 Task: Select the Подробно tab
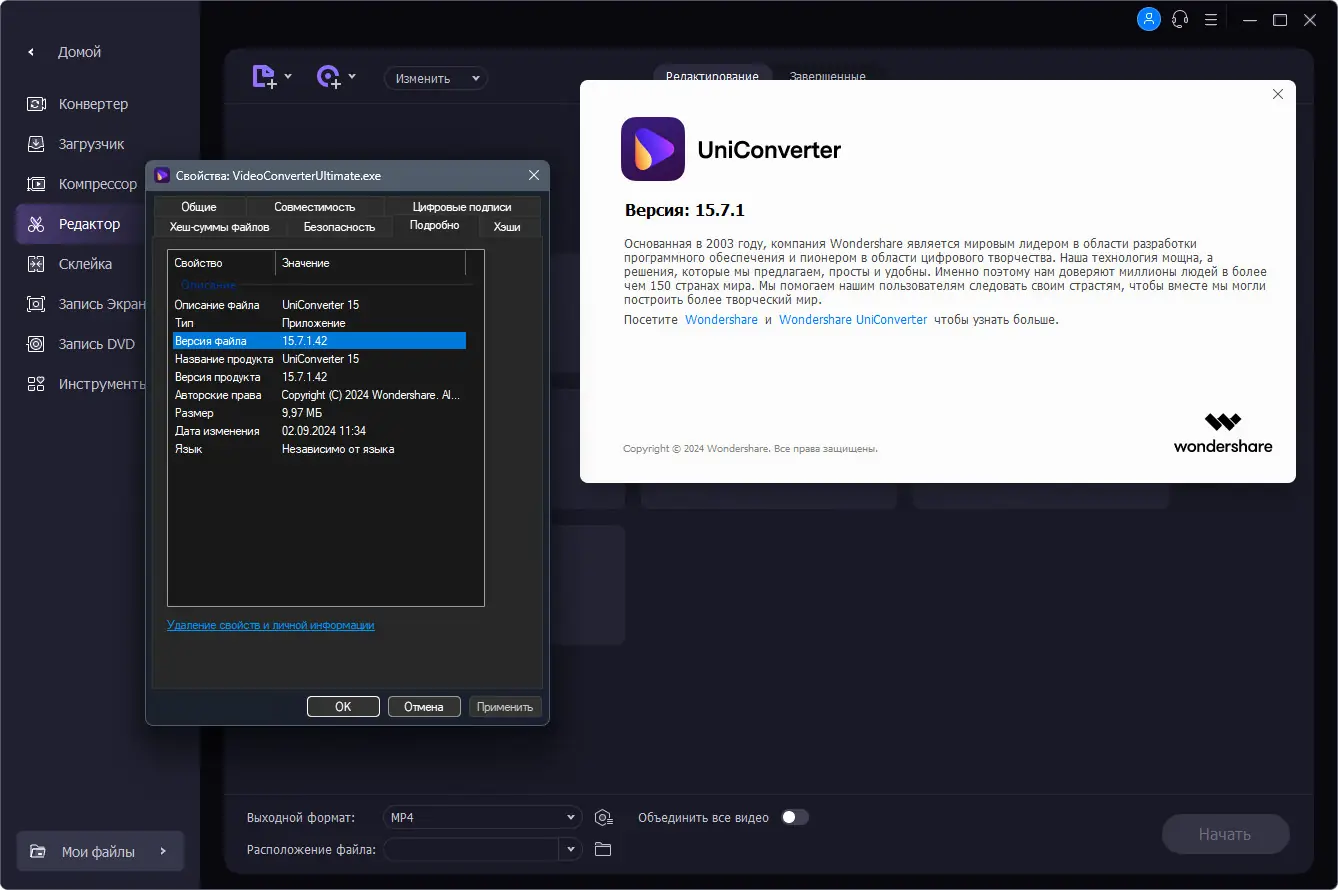(435, 226)
